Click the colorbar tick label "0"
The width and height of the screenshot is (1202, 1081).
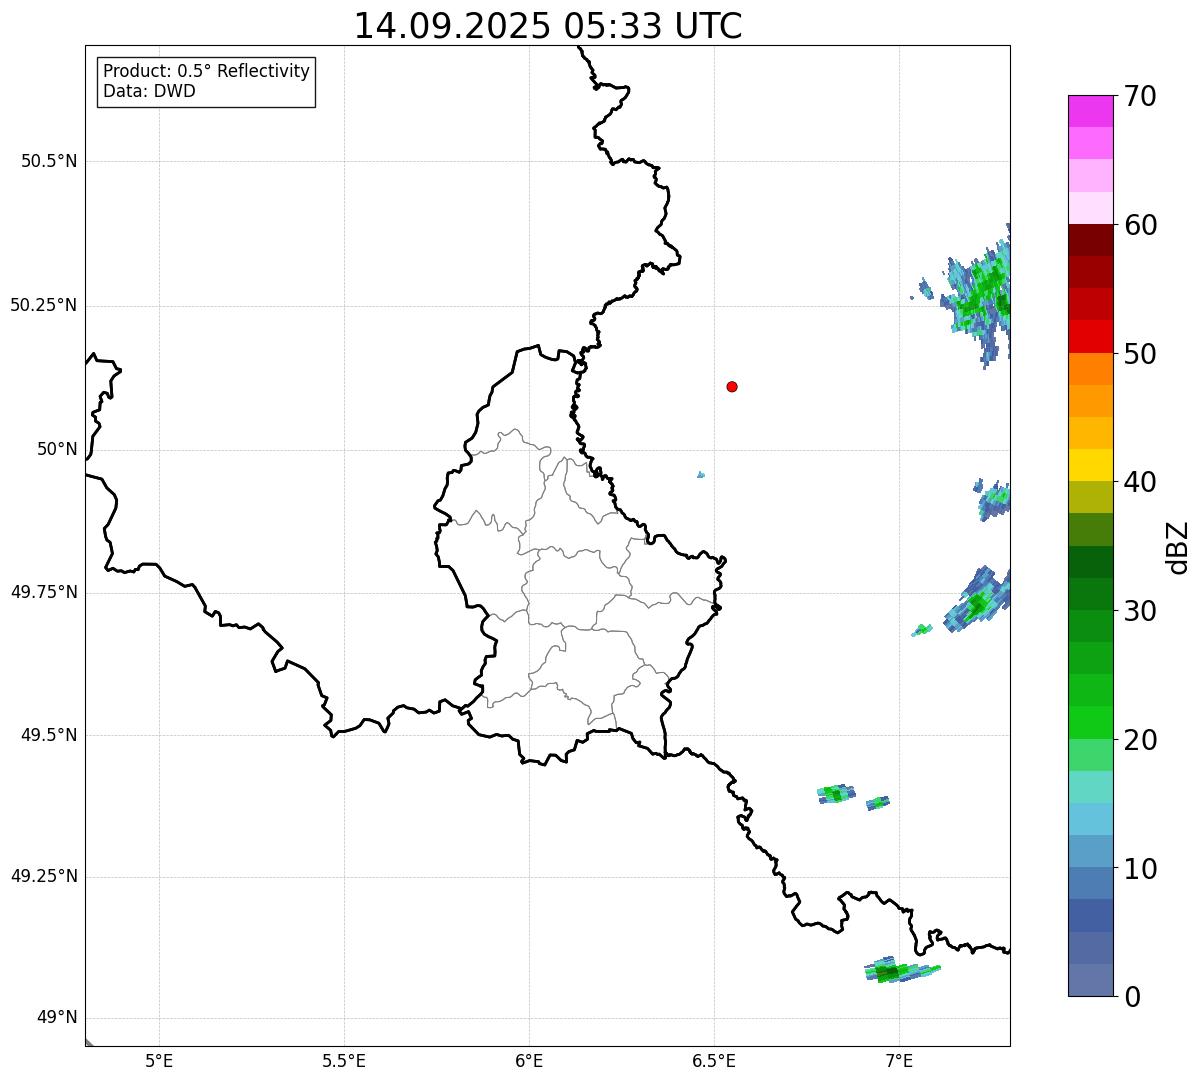[x=1131, y=997]
